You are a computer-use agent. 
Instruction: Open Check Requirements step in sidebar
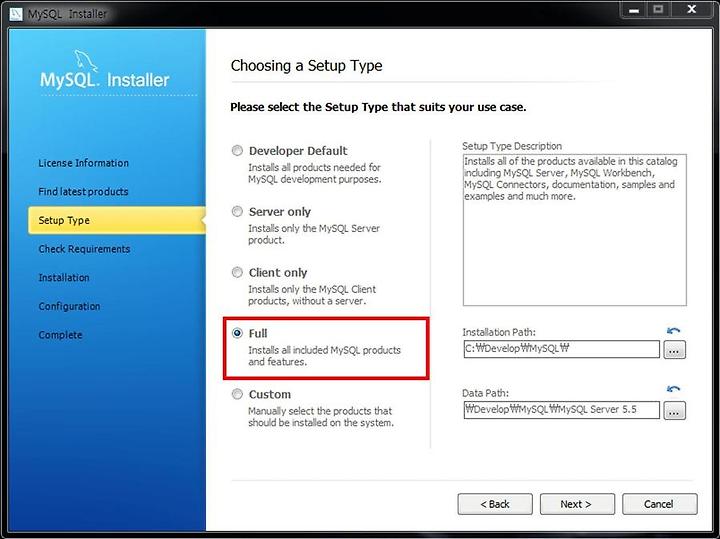coord(84,249)
